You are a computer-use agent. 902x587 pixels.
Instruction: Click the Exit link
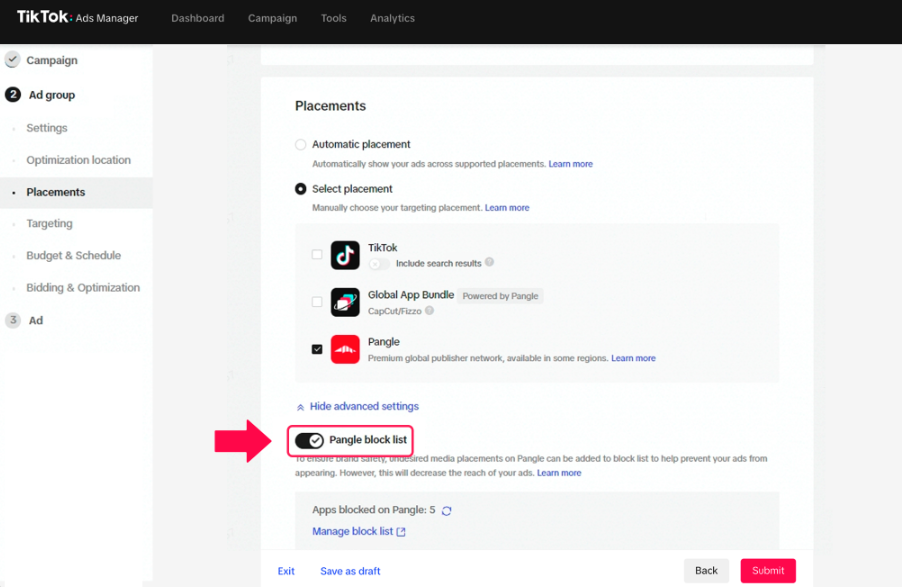[286, 571]
